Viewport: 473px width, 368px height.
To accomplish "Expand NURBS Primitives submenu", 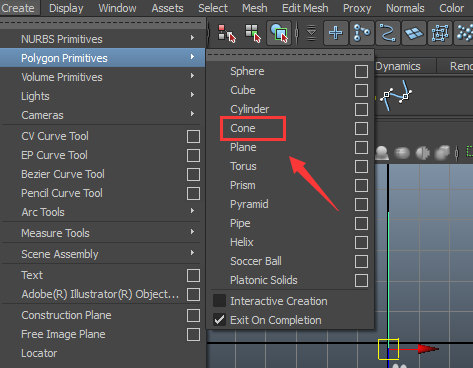I will [102, 39].
